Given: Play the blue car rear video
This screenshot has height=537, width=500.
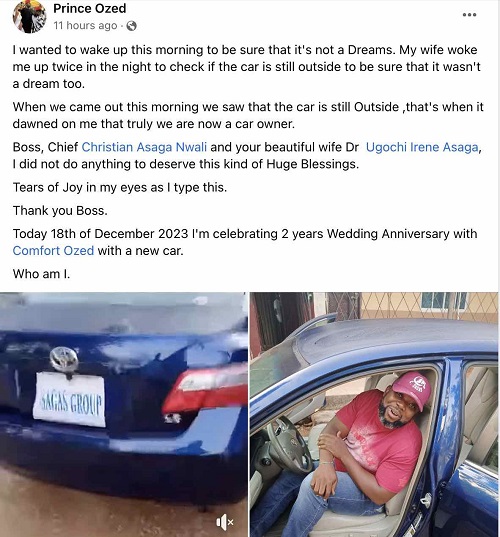Looking at the screenshot, I should pos(123,414).
